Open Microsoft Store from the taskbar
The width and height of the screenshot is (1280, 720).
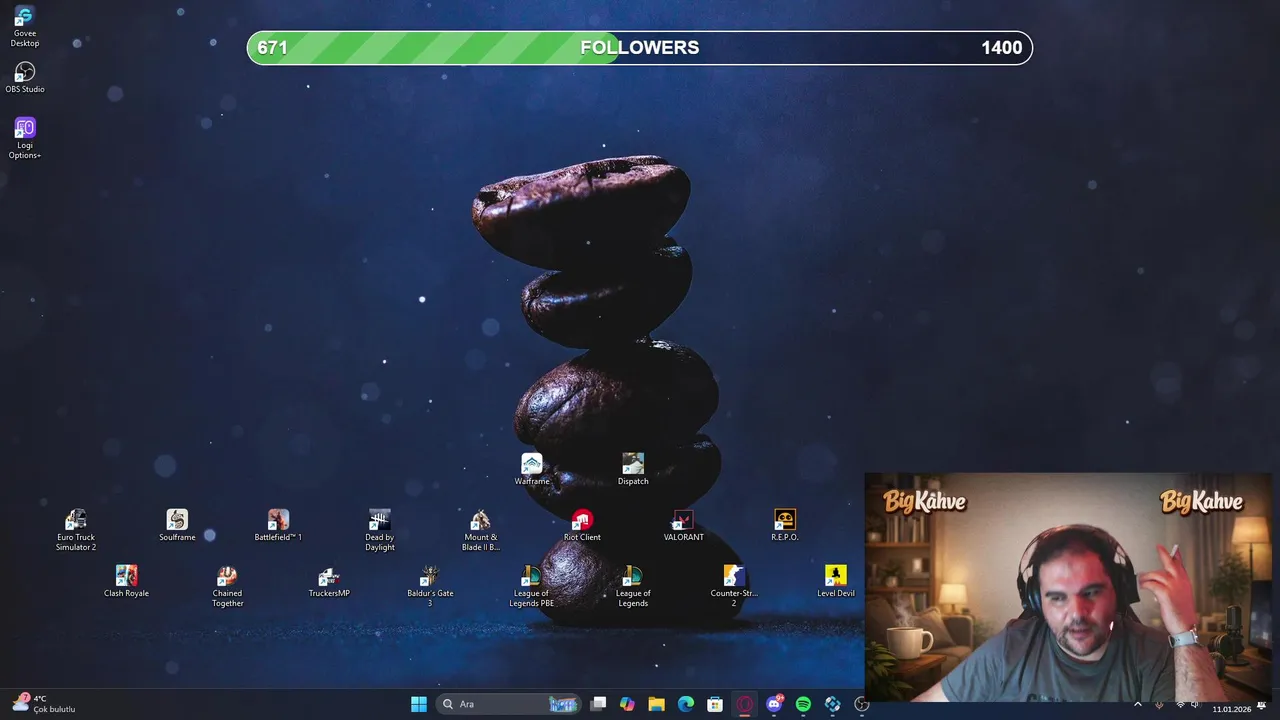point(715,704)
